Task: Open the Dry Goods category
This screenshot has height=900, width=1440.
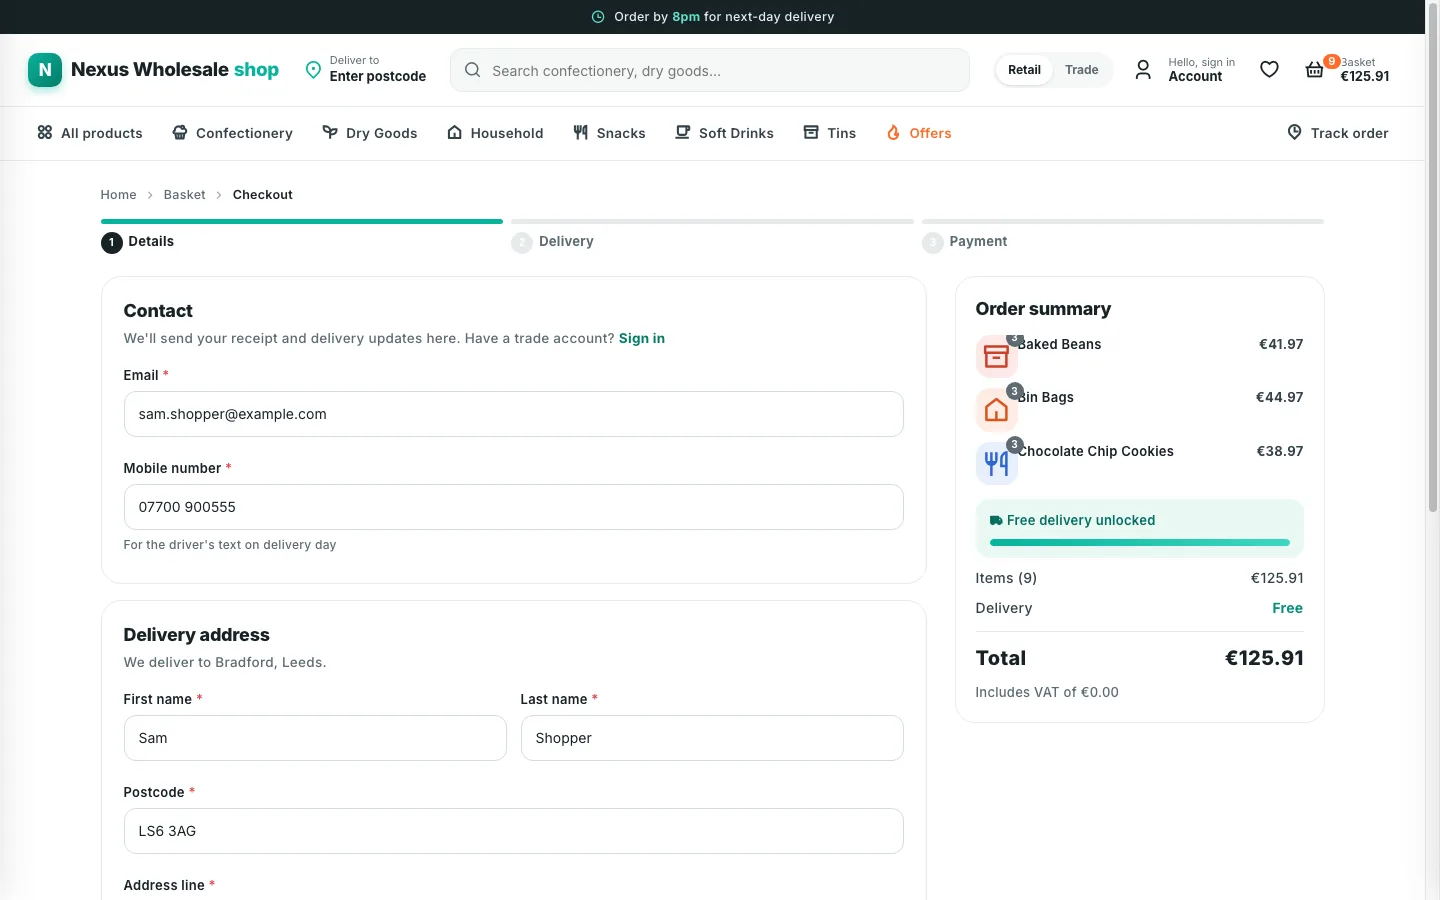Action: pyautogui.click(x=370, y=133)
